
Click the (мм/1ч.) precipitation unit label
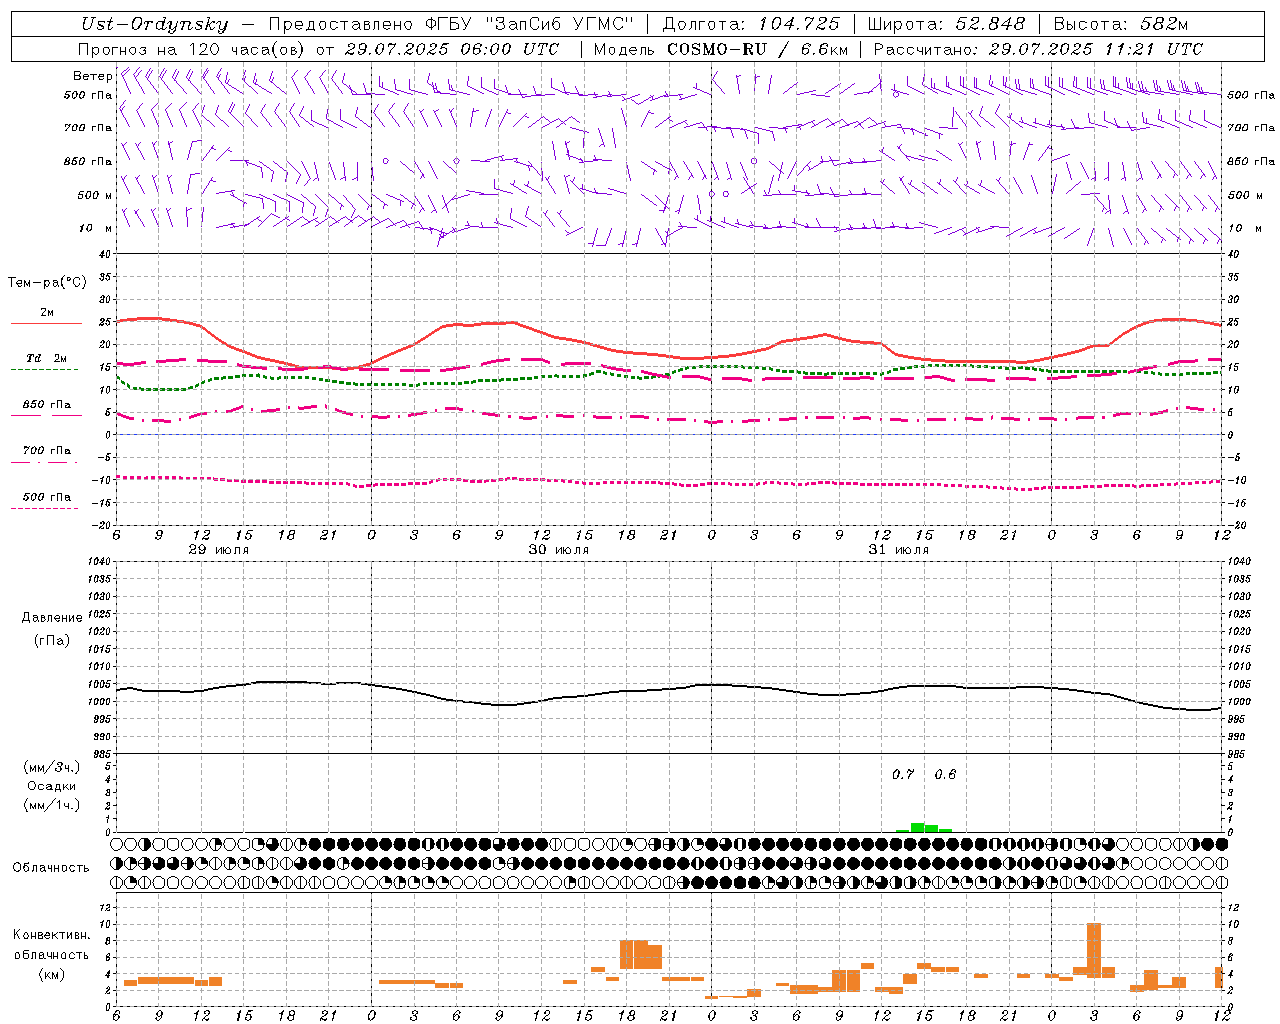point(51,805)
